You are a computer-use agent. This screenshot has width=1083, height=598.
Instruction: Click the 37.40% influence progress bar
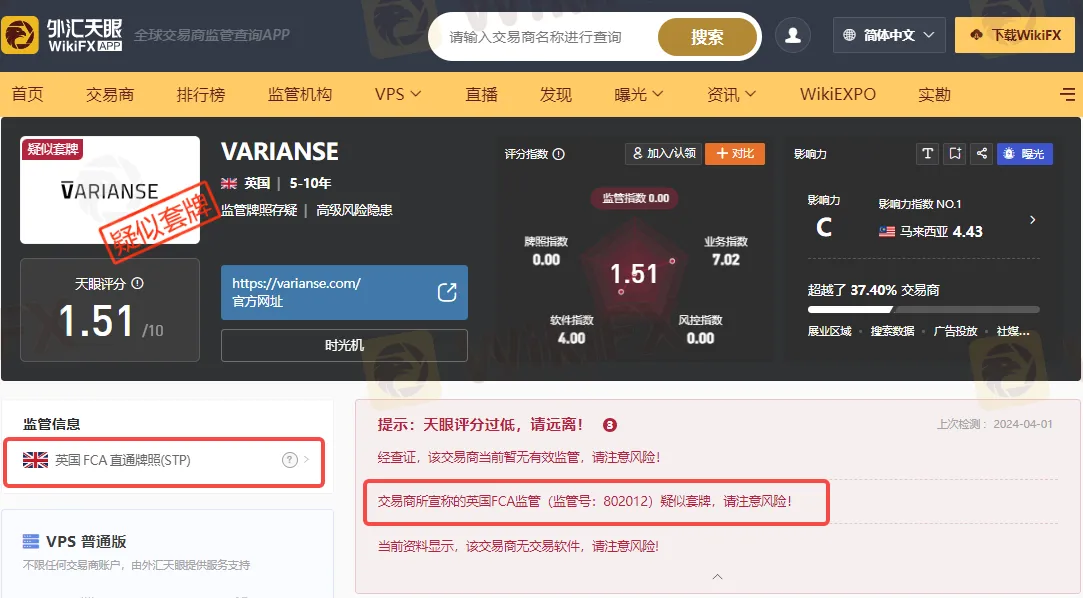[x=923, y=309]
